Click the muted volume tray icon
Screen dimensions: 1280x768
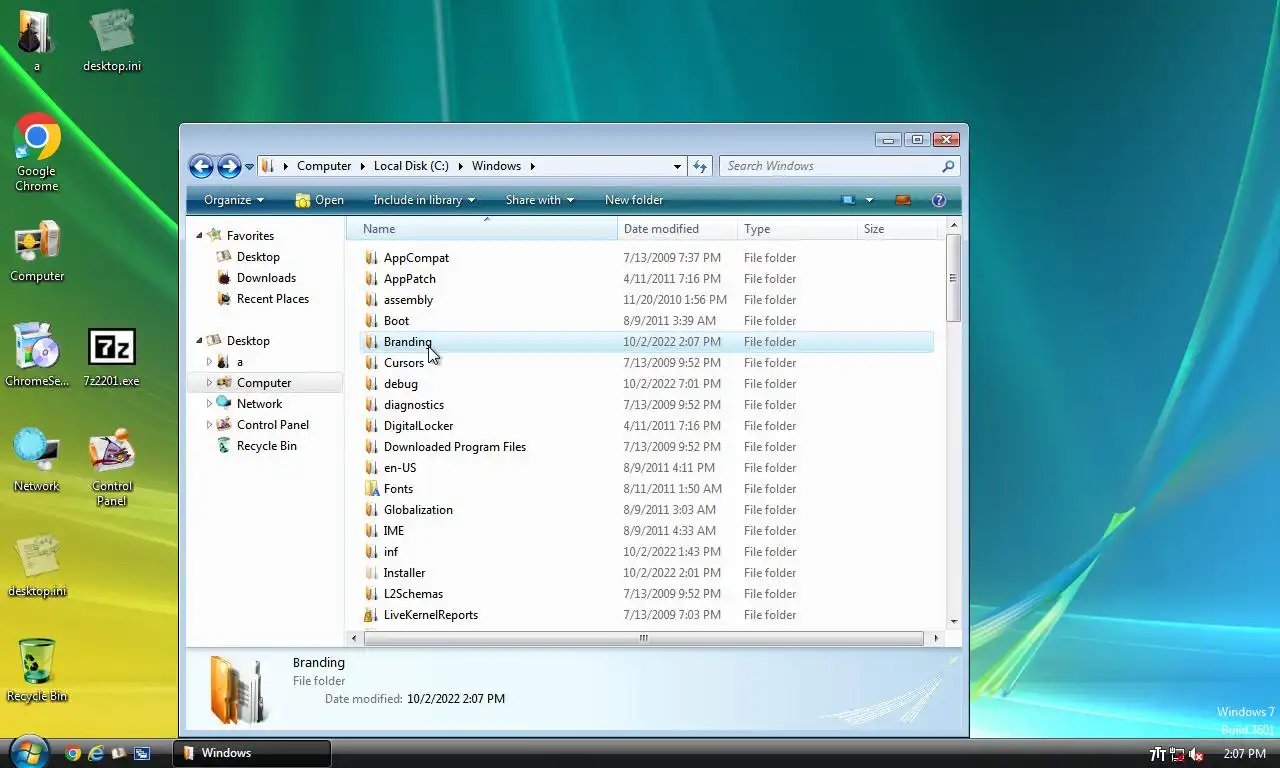coord(1196,754)
